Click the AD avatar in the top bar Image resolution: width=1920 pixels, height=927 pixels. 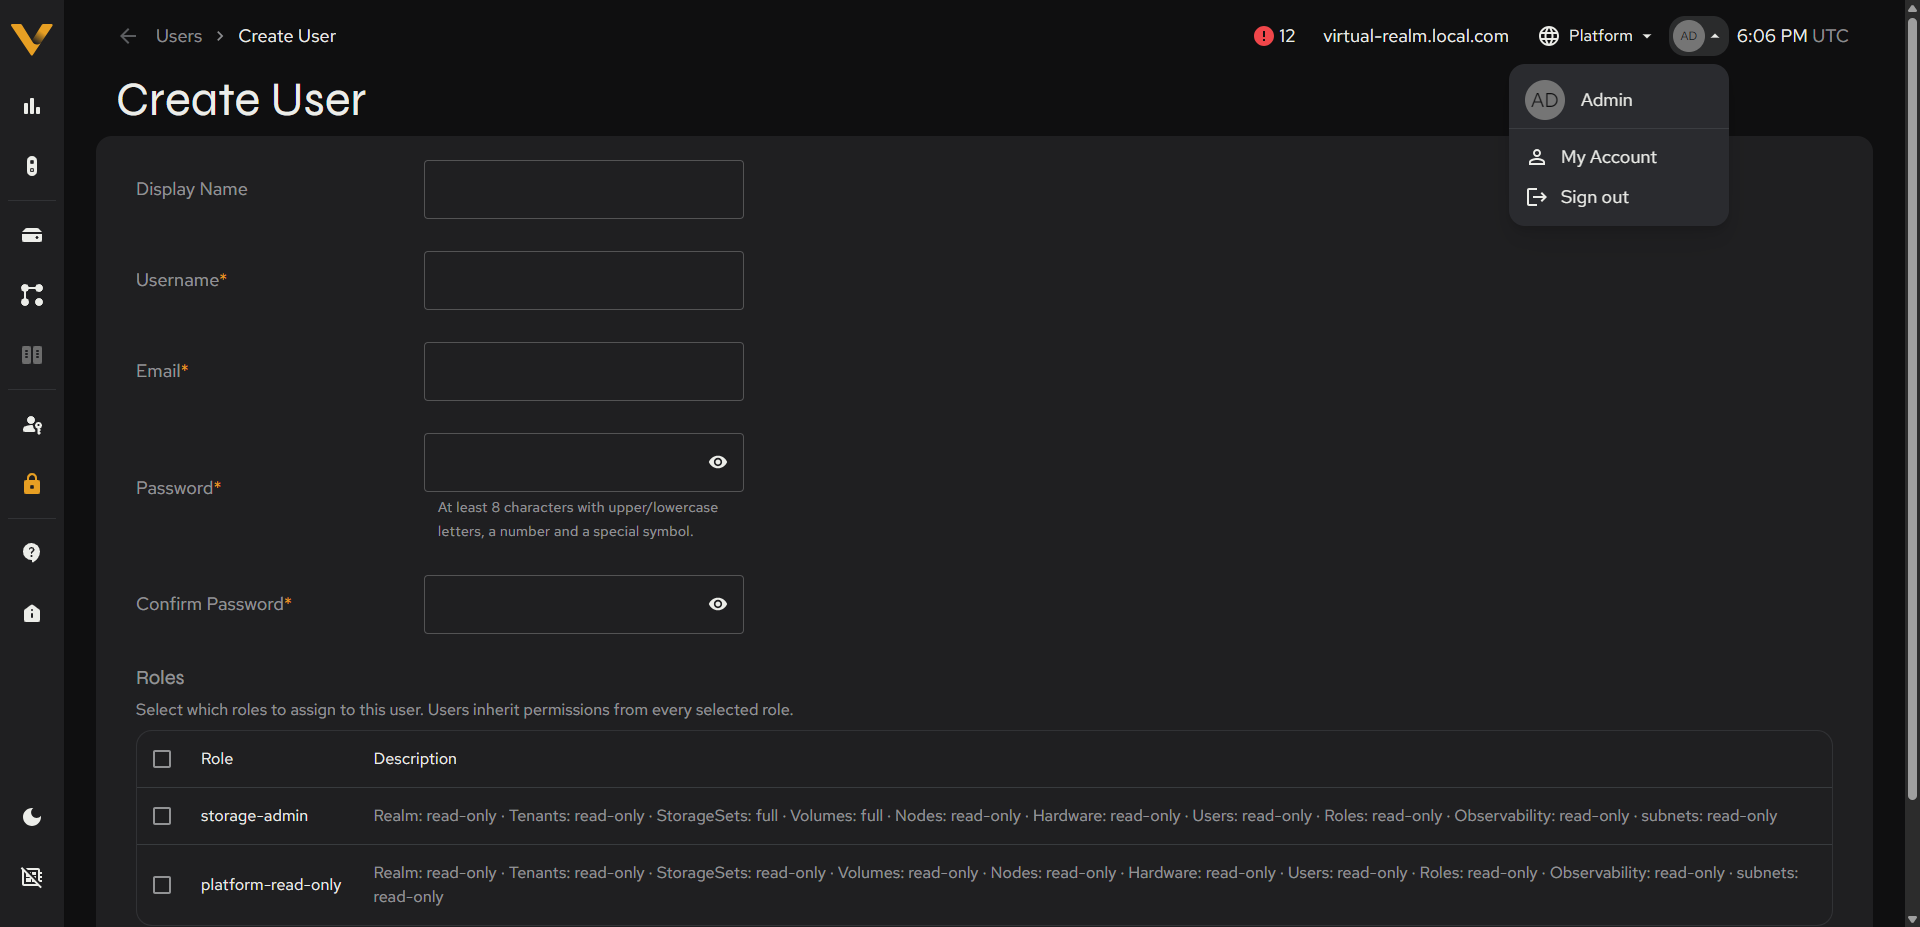(x=1688, y=36)
